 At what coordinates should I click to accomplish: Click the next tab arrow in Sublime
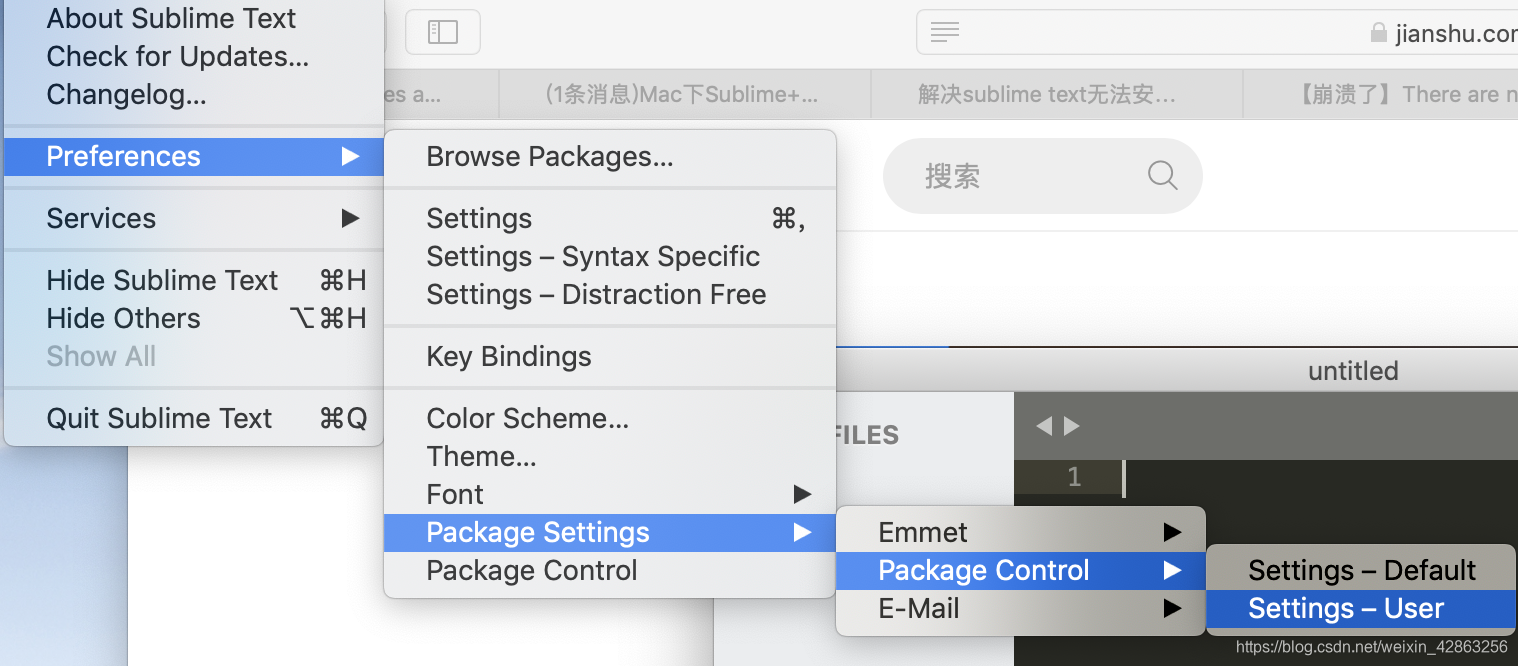(x=1072, y=426)
